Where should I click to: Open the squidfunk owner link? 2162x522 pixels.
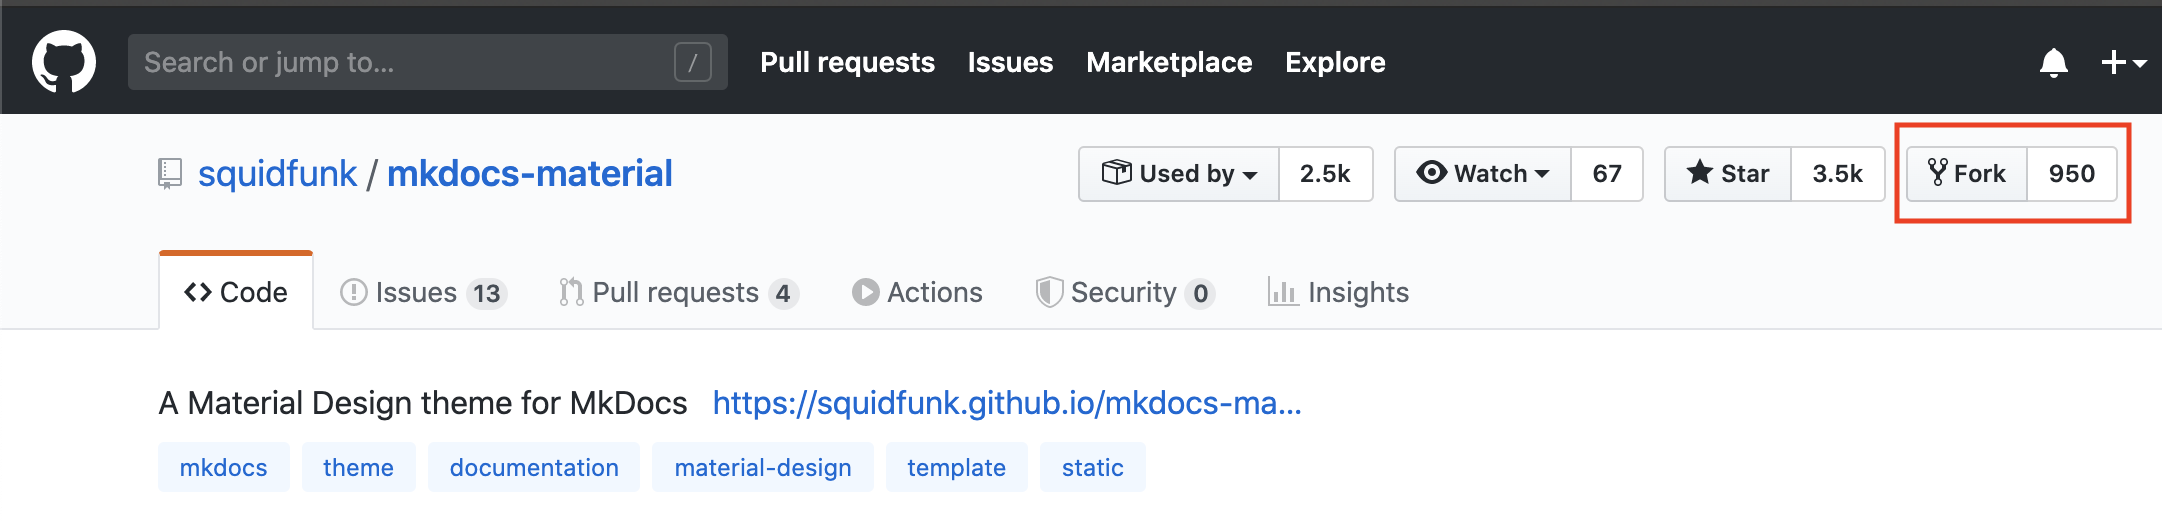point(277,174)
